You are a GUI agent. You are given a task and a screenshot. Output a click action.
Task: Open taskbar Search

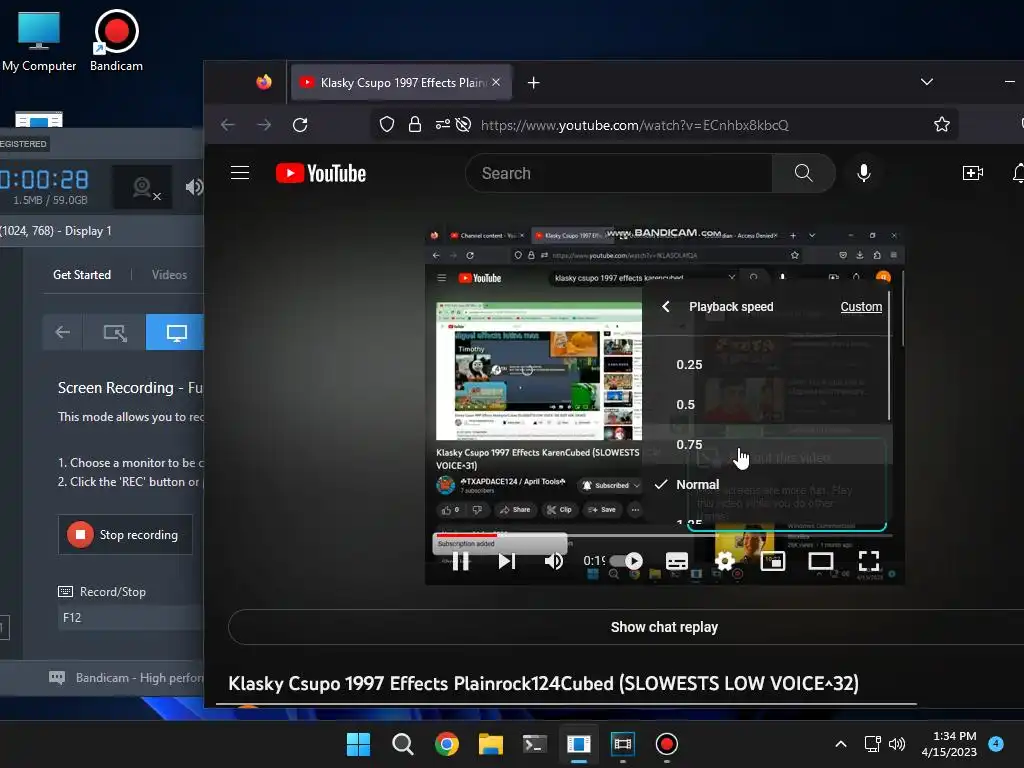(402, 744)
